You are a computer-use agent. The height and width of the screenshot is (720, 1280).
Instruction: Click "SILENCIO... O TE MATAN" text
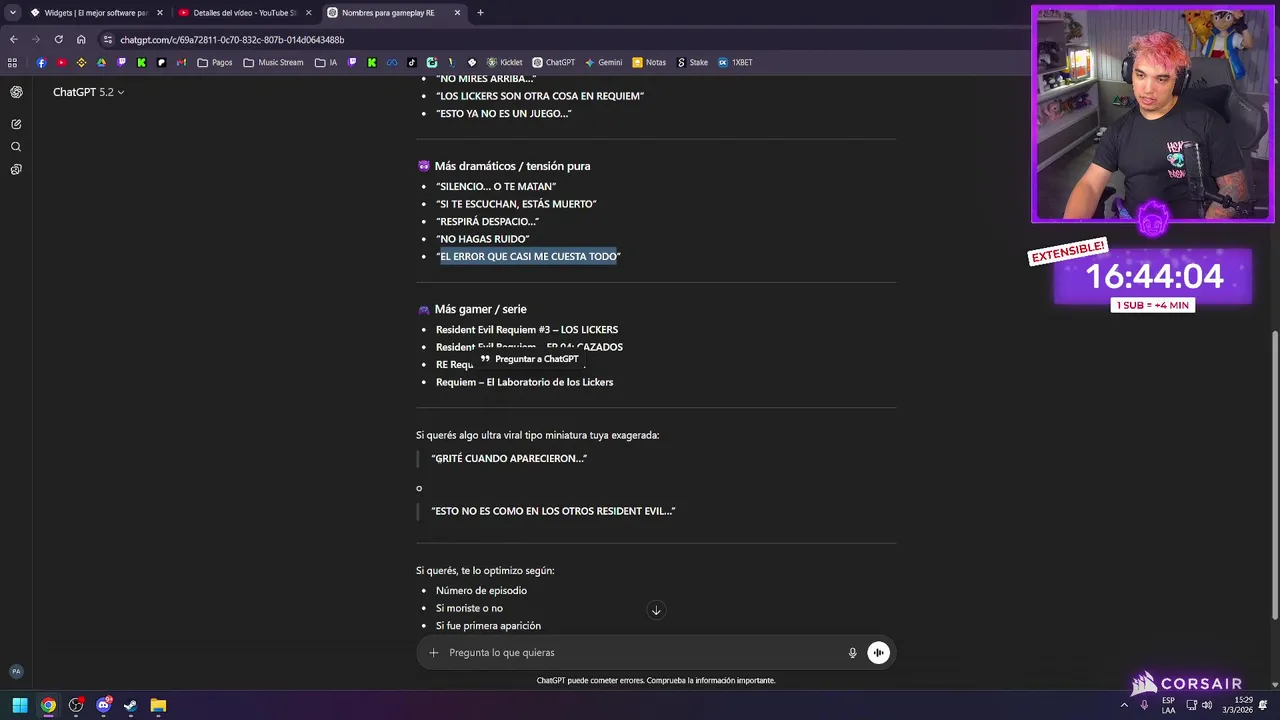tap(496, 187)
